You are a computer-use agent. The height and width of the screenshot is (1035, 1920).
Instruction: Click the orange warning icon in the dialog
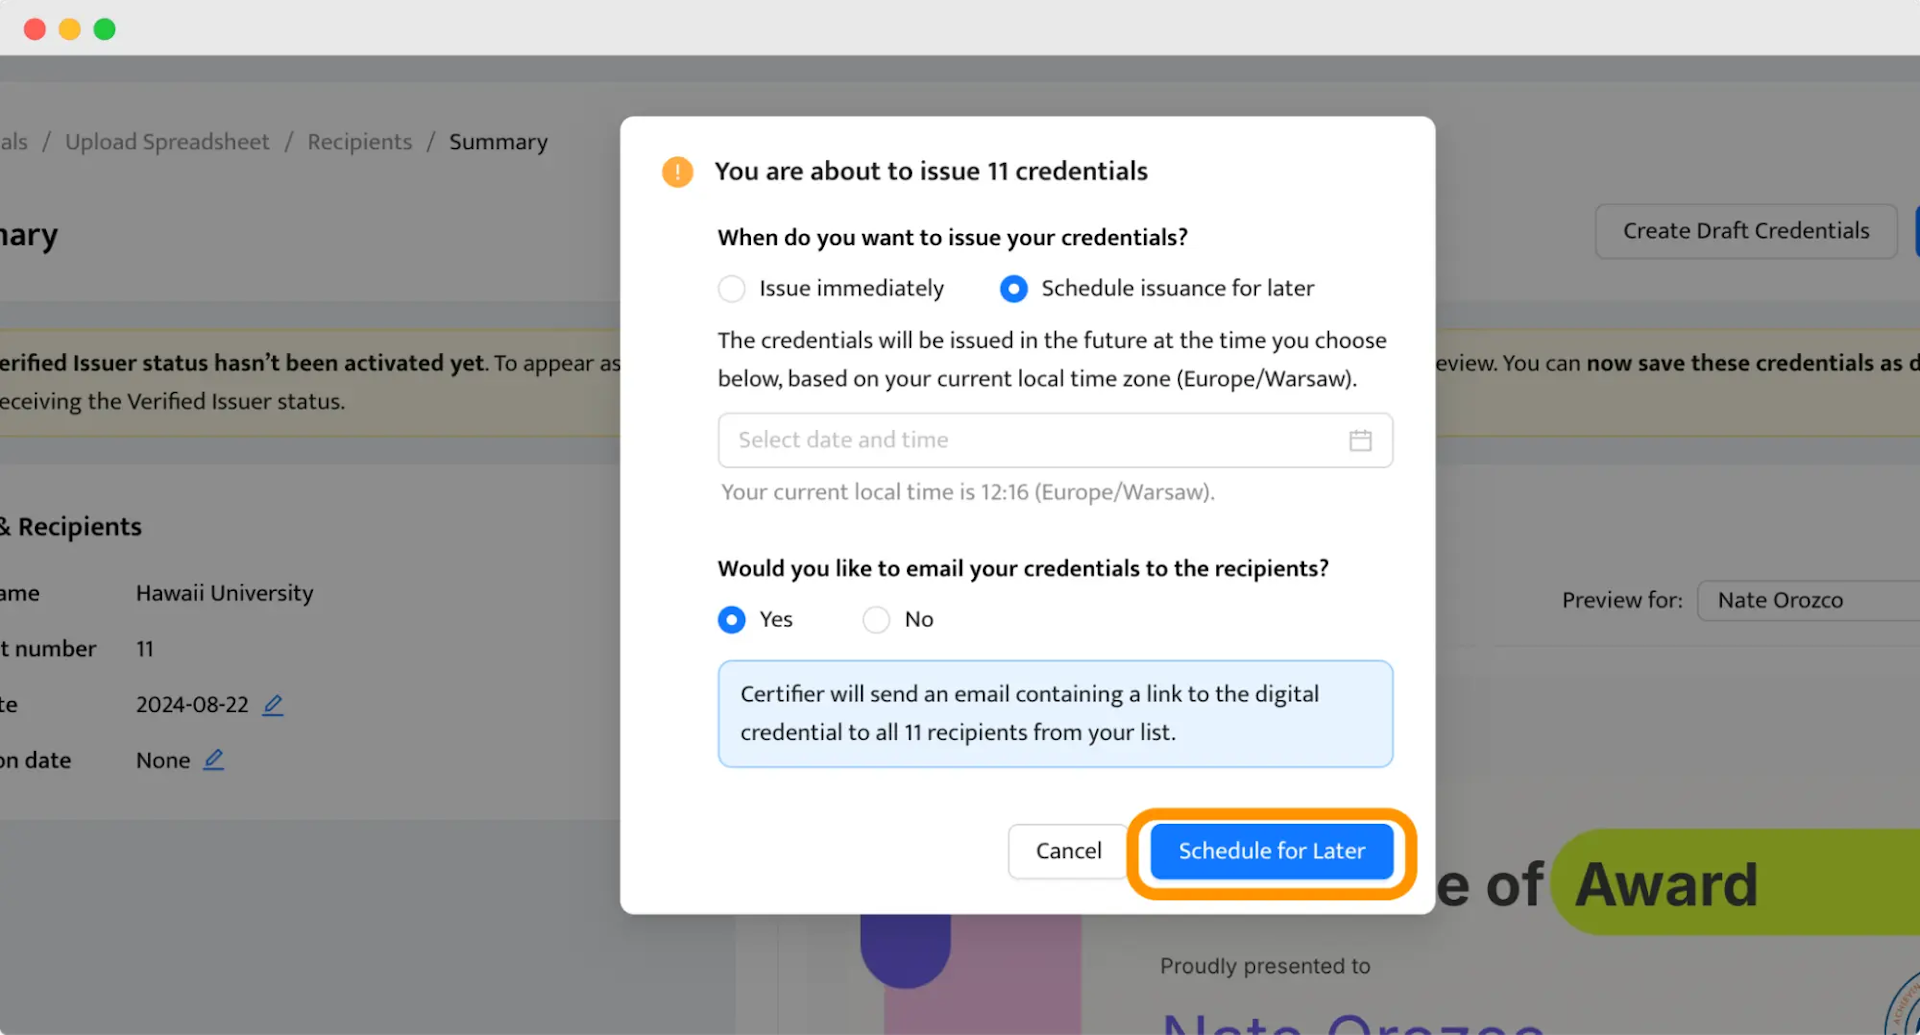click(677, 172)
